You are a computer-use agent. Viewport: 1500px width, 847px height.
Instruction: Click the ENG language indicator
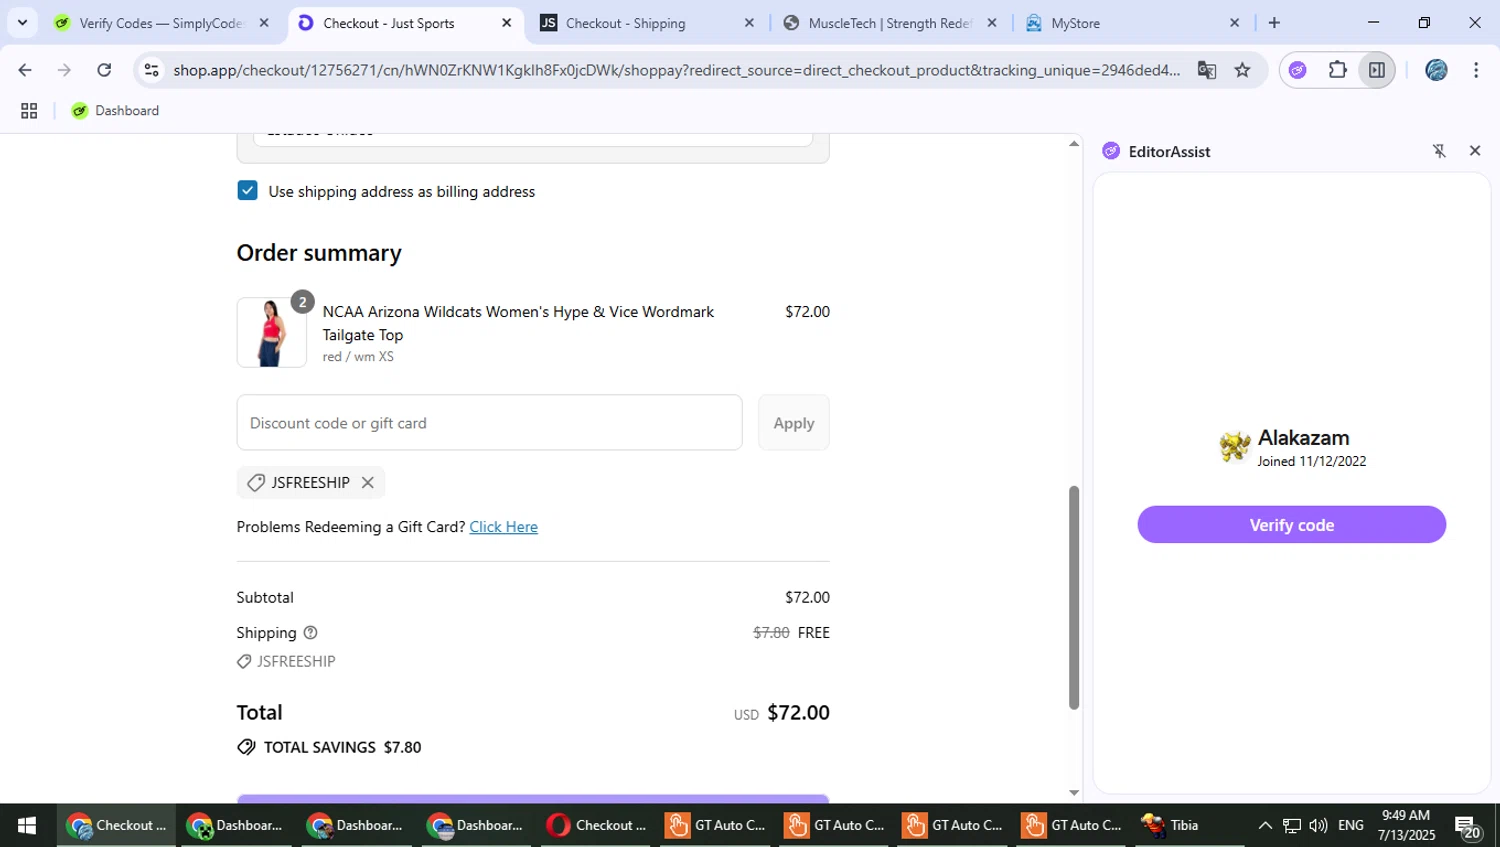[x=1351, y=826]
